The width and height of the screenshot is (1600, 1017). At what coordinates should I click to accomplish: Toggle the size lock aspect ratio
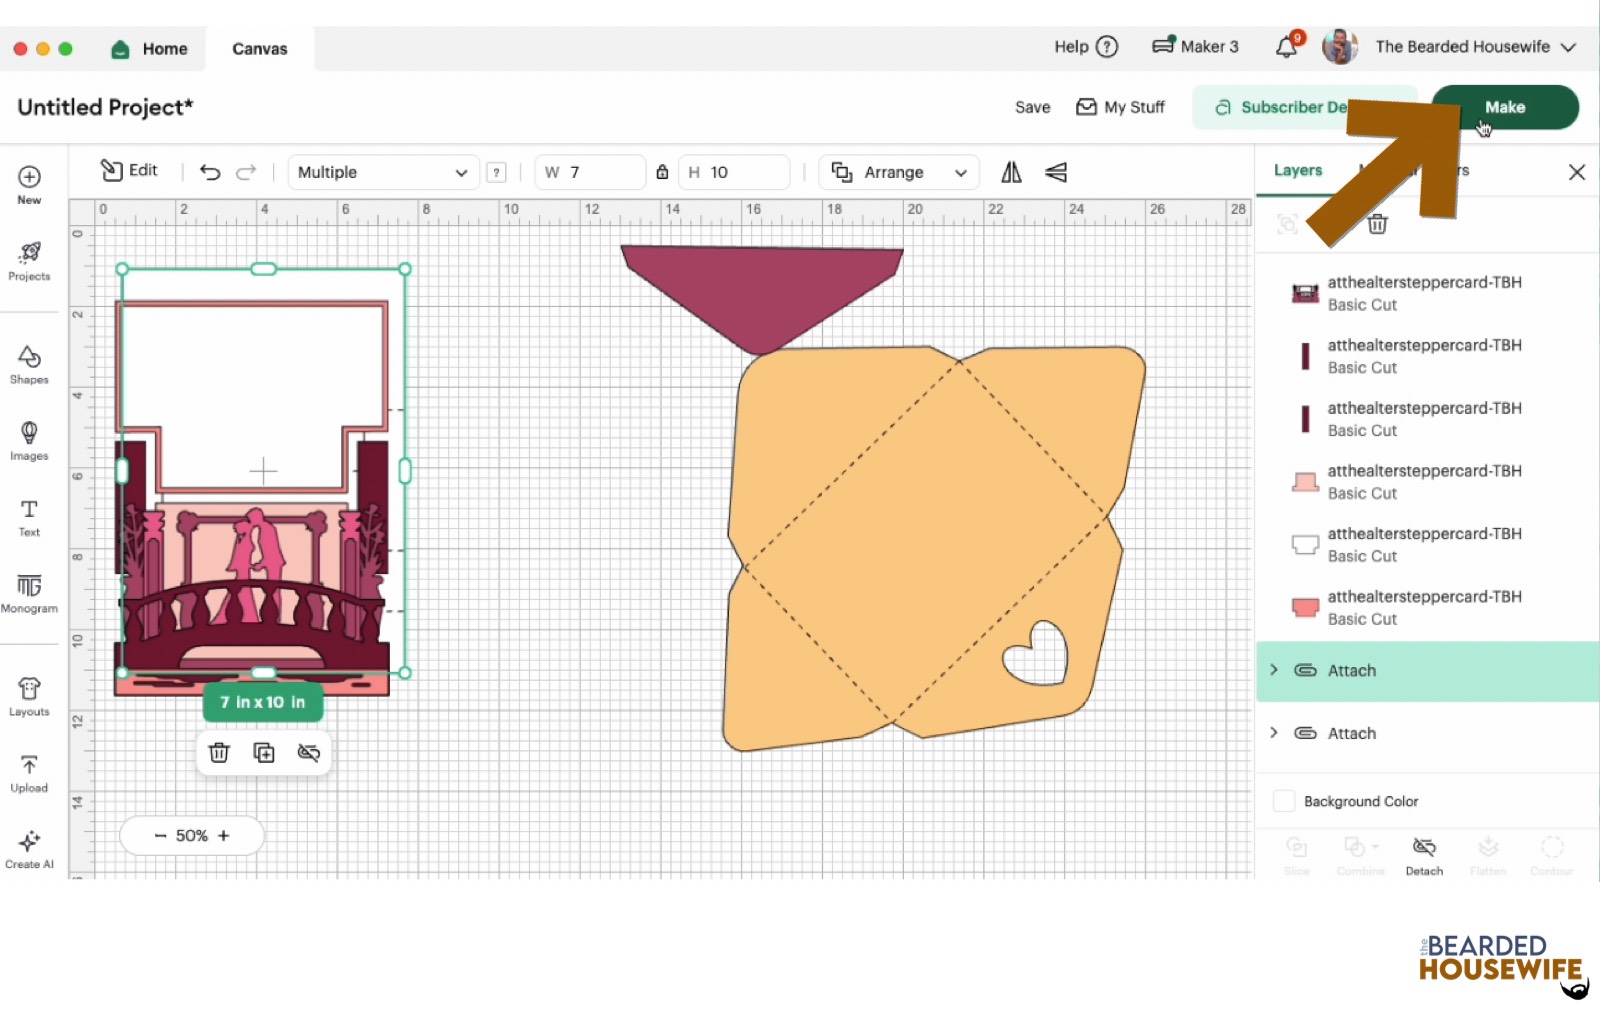pos(662,172)
